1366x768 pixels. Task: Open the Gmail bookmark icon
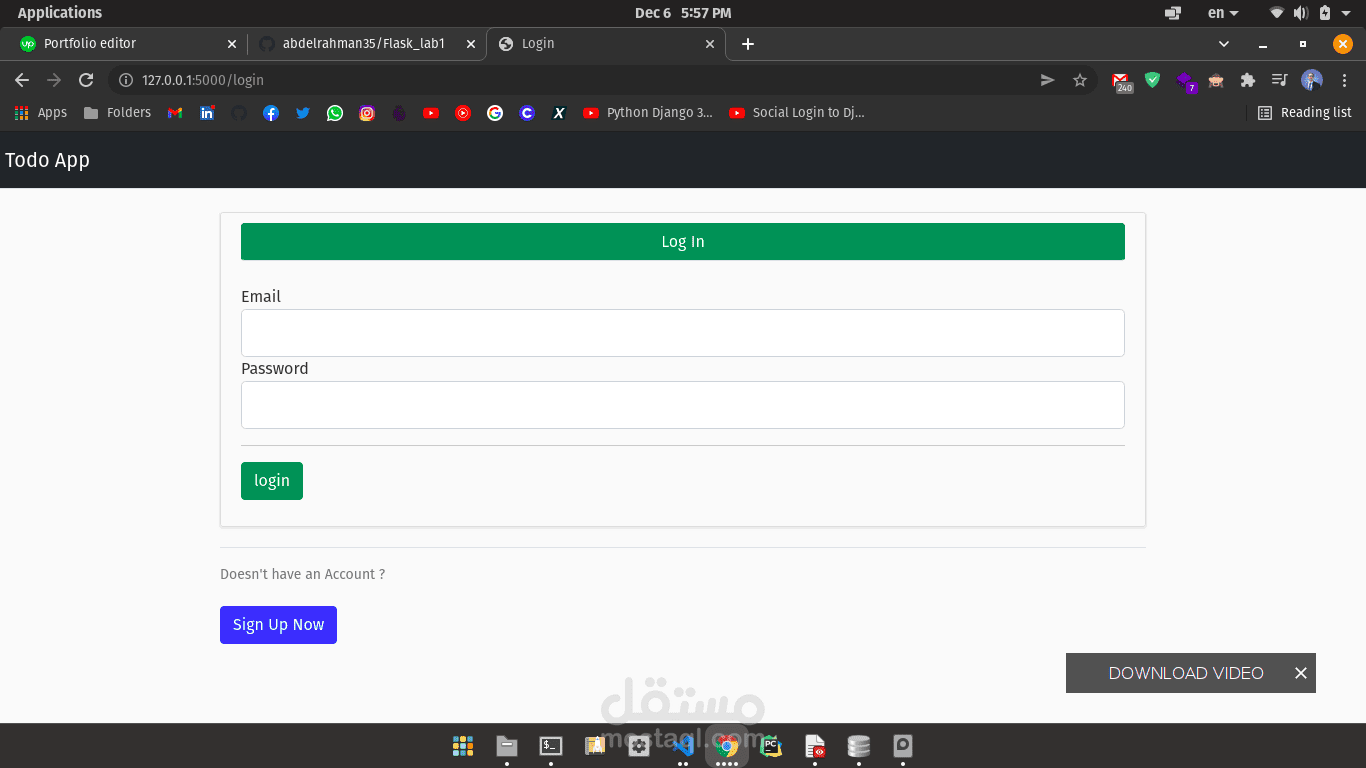tap(174, 112)
